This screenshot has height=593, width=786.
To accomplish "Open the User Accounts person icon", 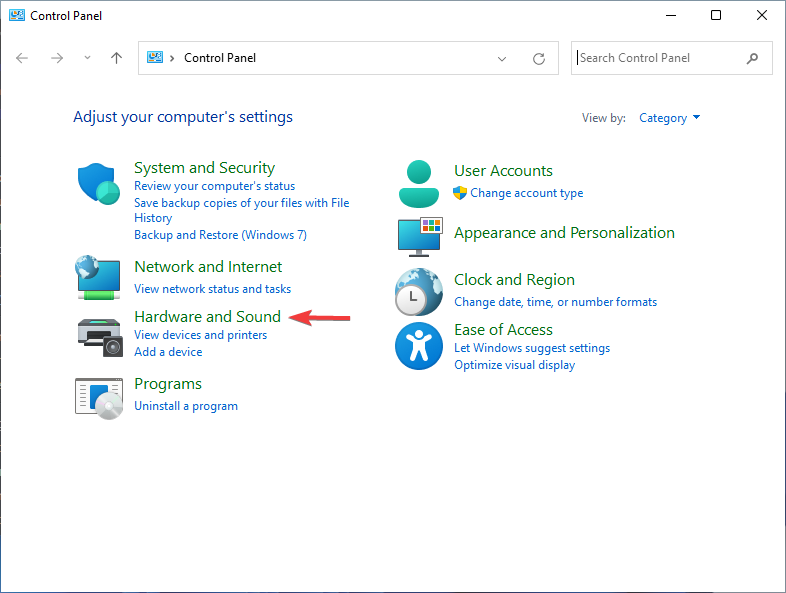I will click(419, 184).
